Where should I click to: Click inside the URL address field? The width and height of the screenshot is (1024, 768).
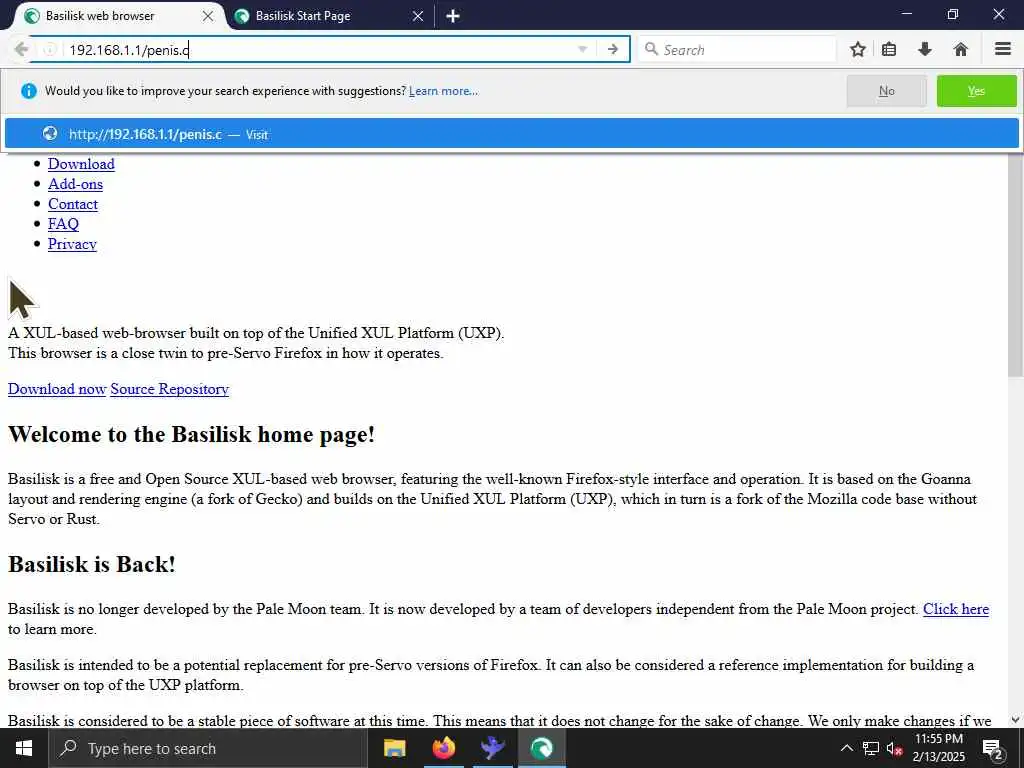[x=320, y=50]
